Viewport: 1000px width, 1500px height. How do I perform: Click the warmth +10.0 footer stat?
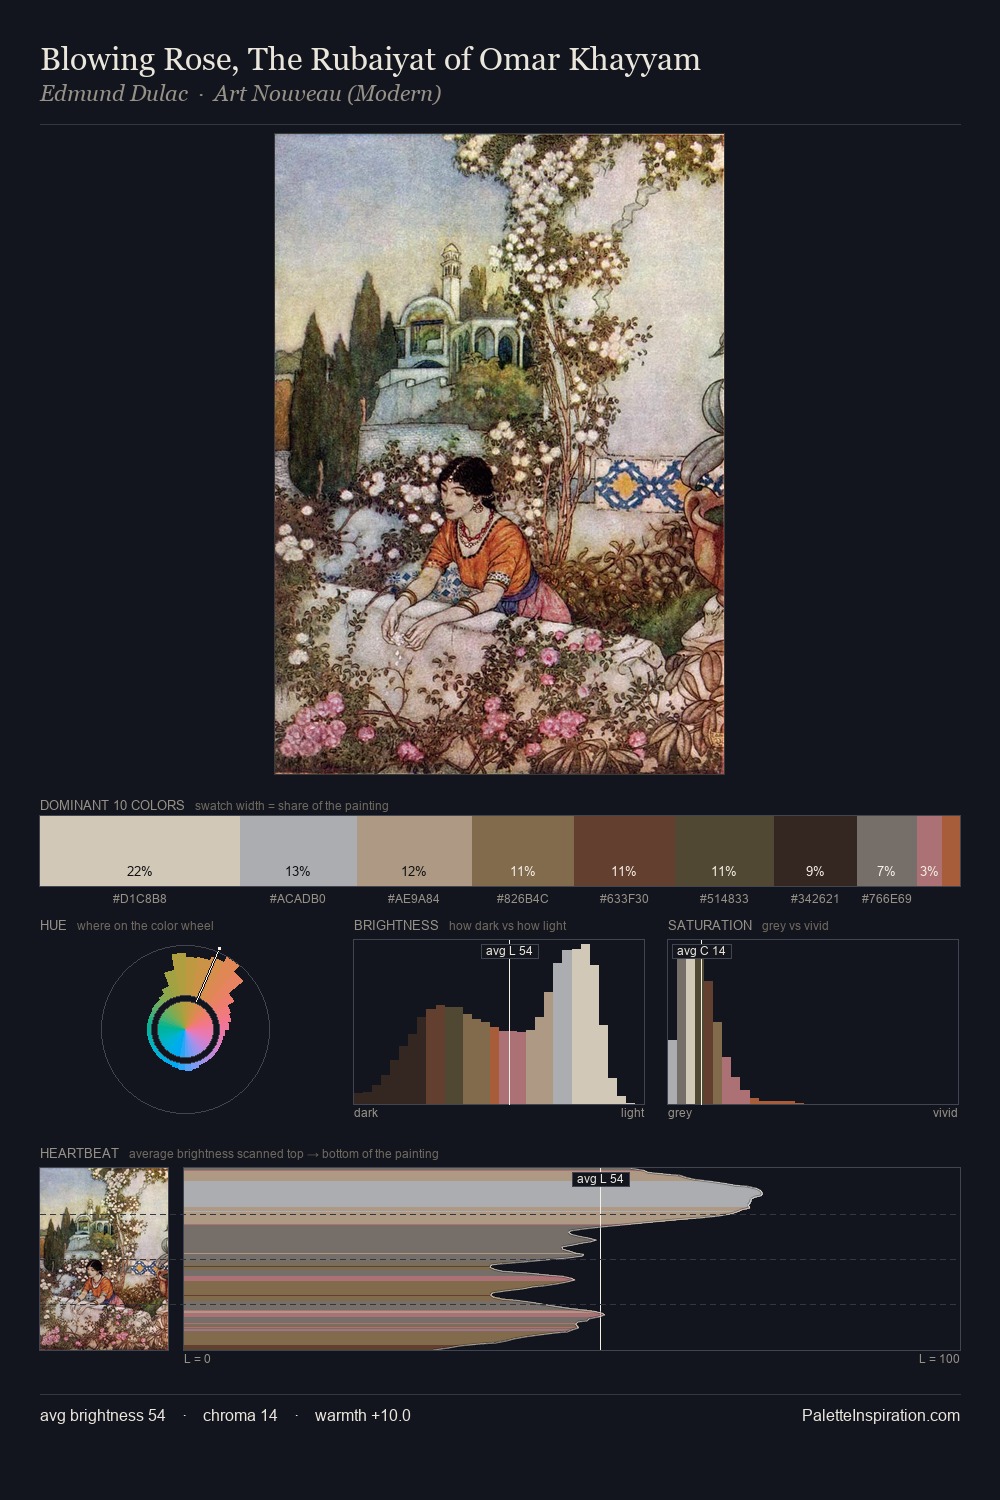(363, 1415)
